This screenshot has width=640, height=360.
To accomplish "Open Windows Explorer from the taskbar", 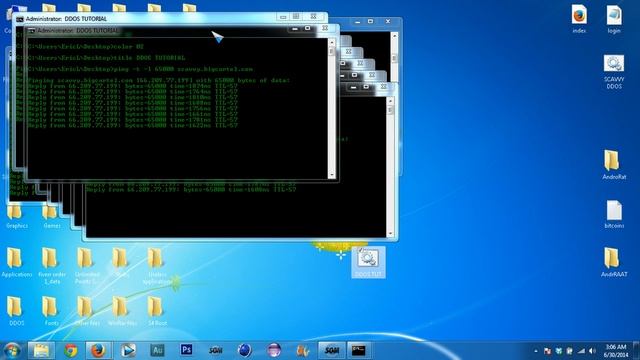I will pyautogui.click(x=41, y=350).
